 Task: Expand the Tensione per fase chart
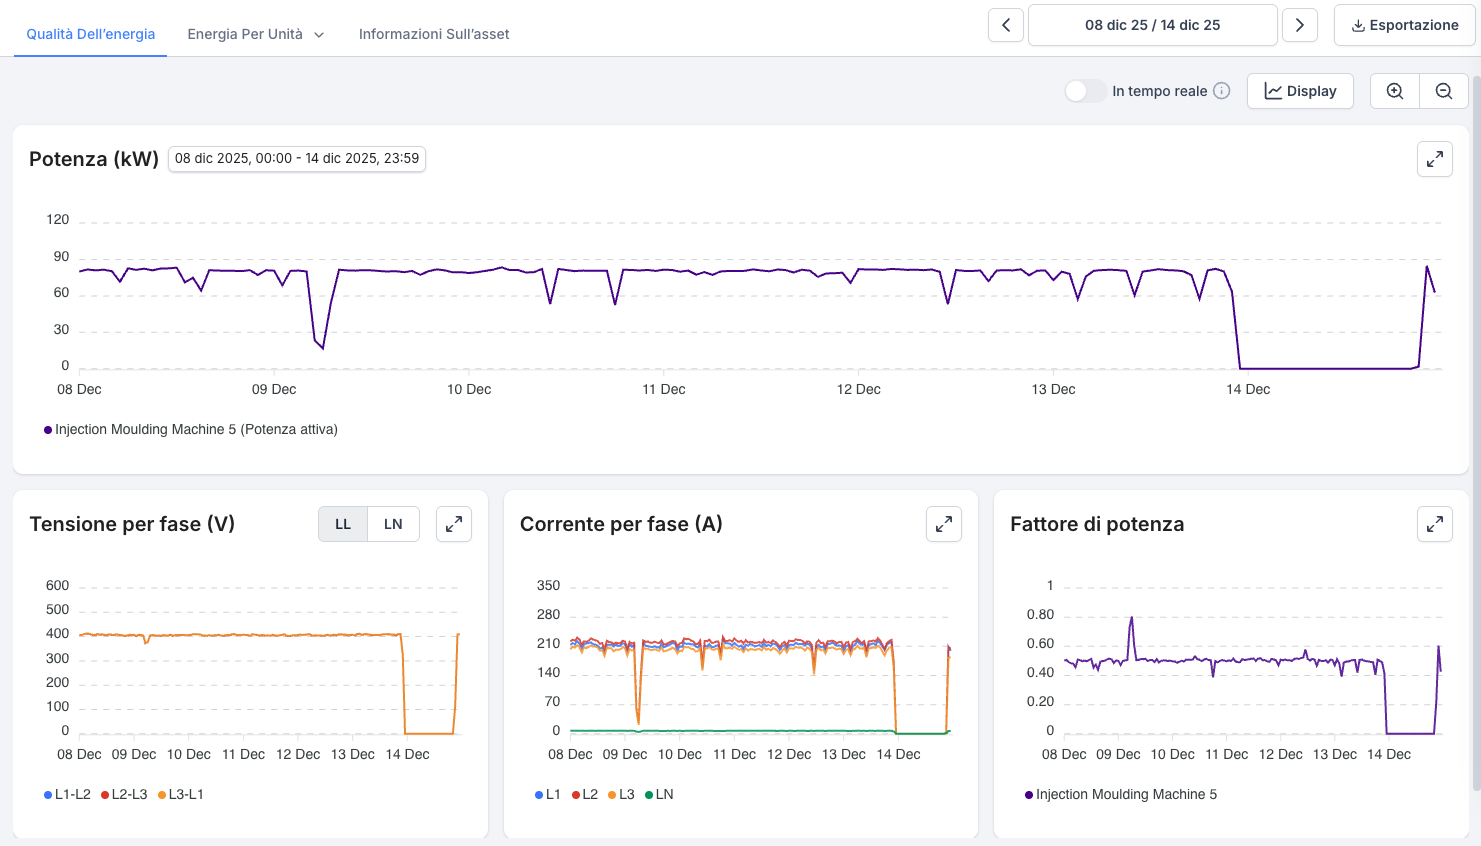[x=453, y=524]
